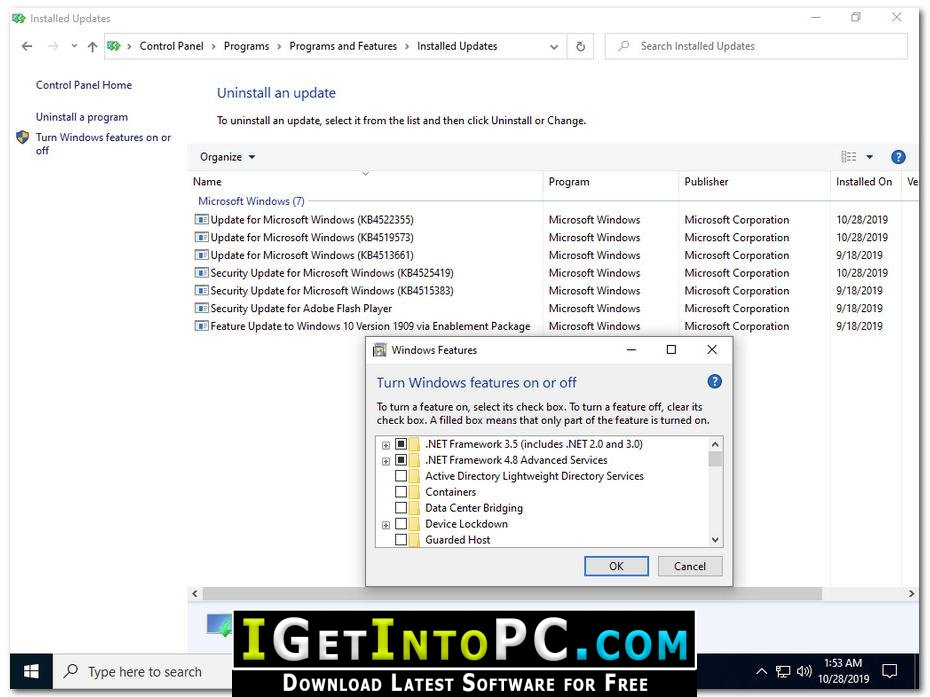Click the change view icon

click(x=849, y=157)
